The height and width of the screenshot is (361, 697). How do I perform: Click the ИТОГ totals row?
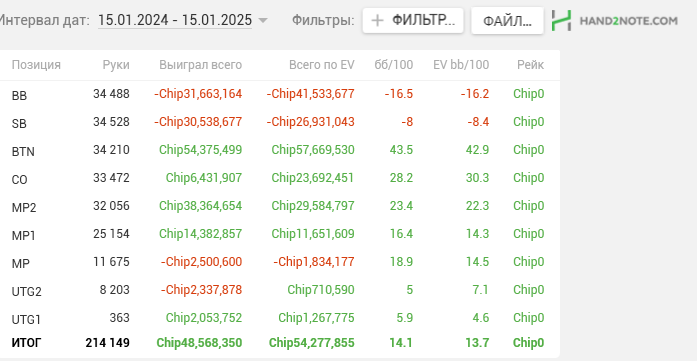278,343
